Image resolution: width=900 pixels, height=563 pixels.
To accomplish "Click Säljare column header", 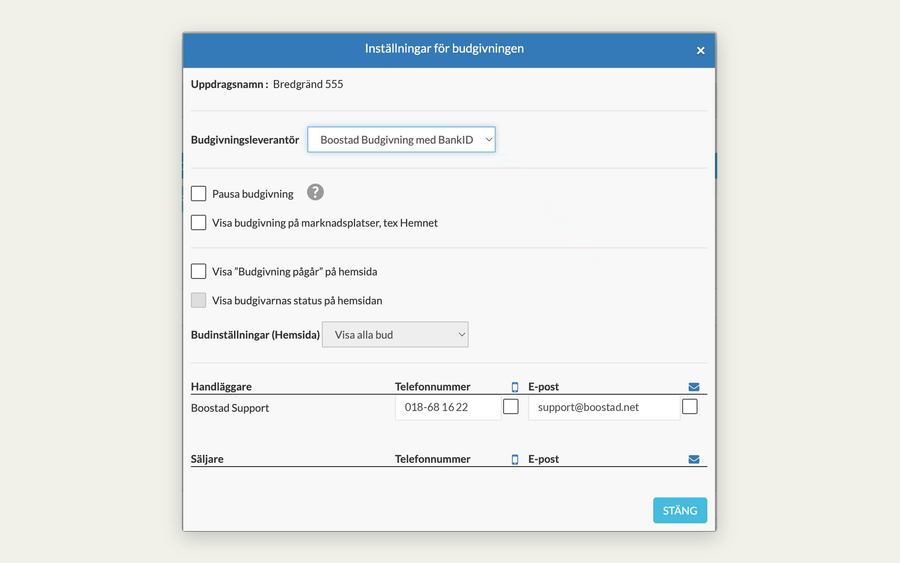I will pyautogui.click(x=207, y=459).
